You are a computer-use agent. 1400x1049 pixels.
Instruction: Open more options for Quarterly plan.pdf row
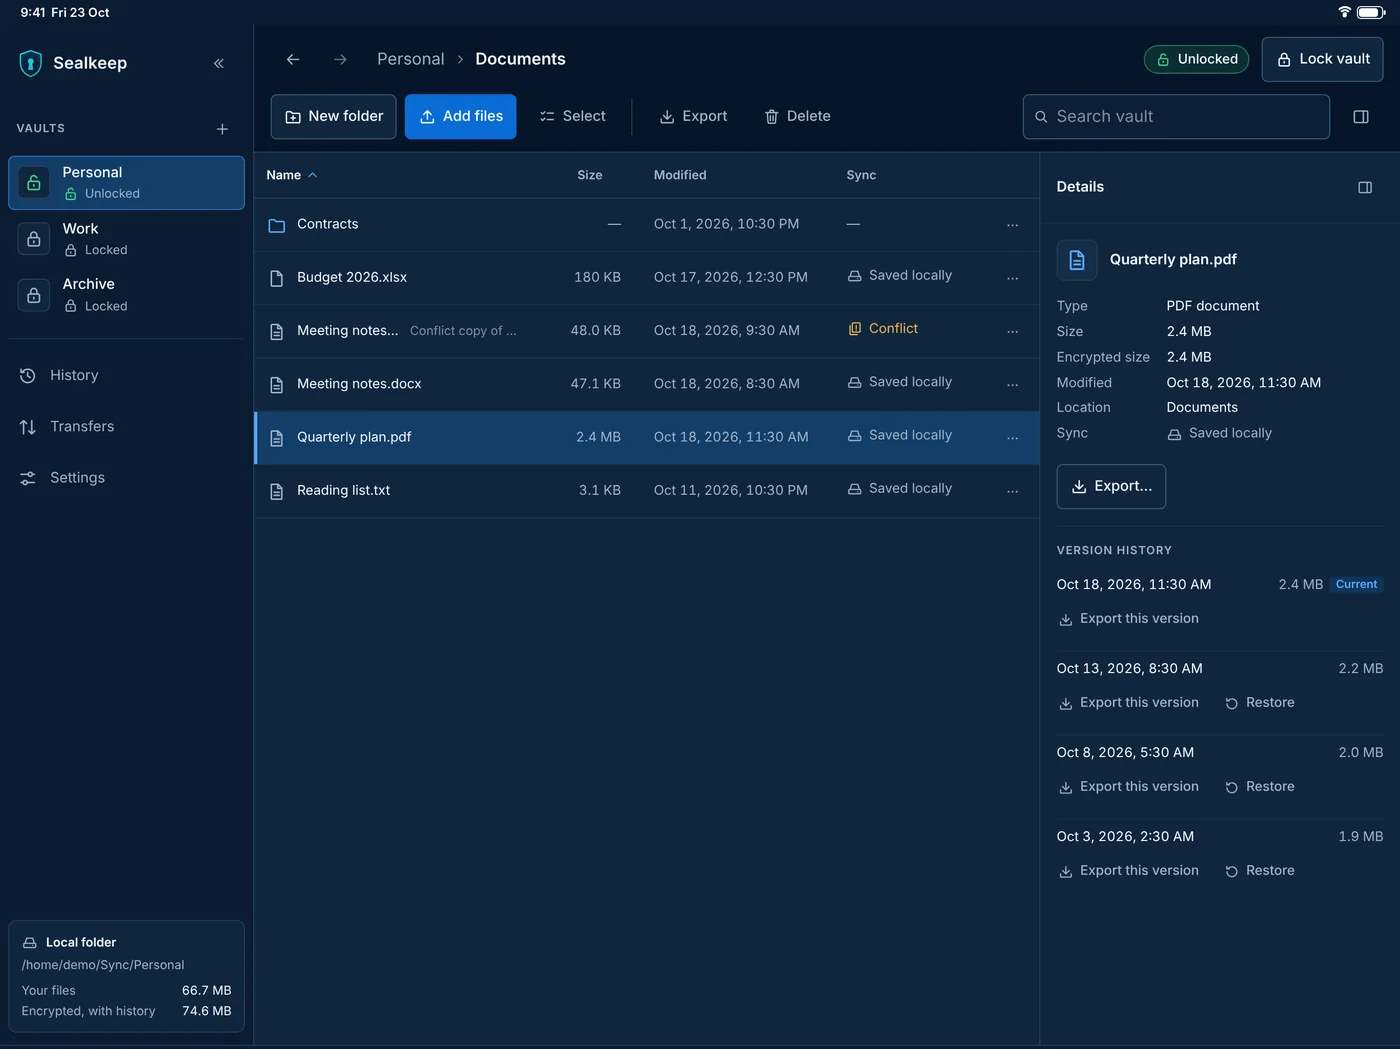tap(1013, 438)
